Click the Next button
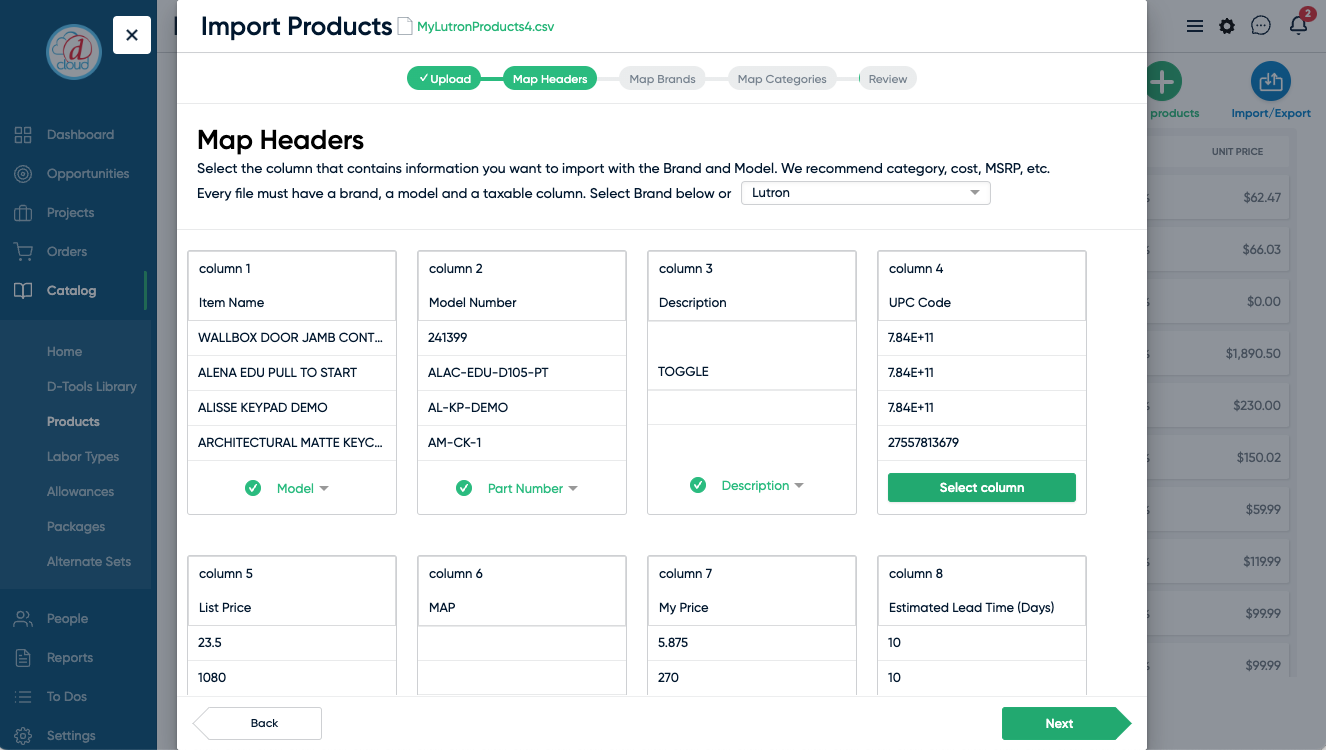Viewport: 1326px width, 750px height. coord(1060,723)
